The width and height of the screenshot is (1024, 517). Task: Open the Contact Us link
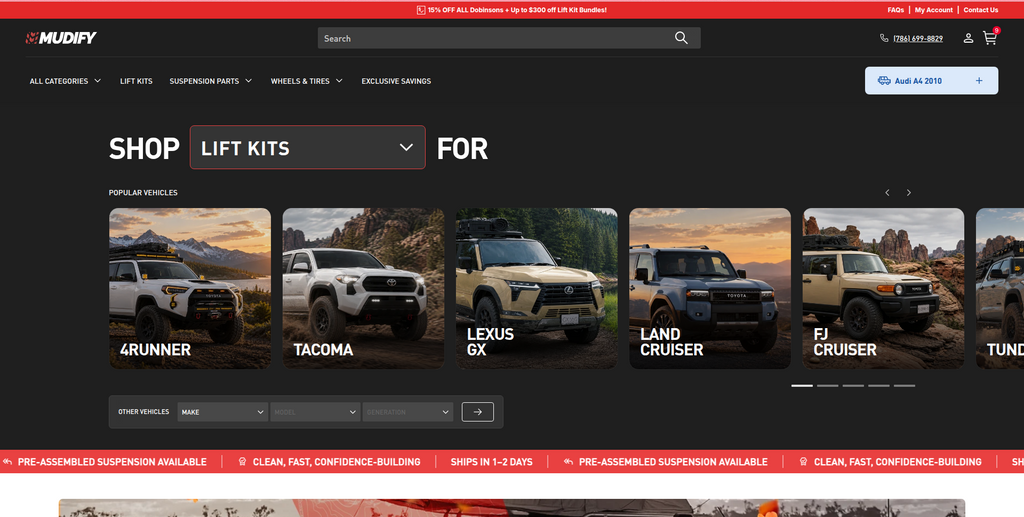pyautogui.click(x=980, y=10)
